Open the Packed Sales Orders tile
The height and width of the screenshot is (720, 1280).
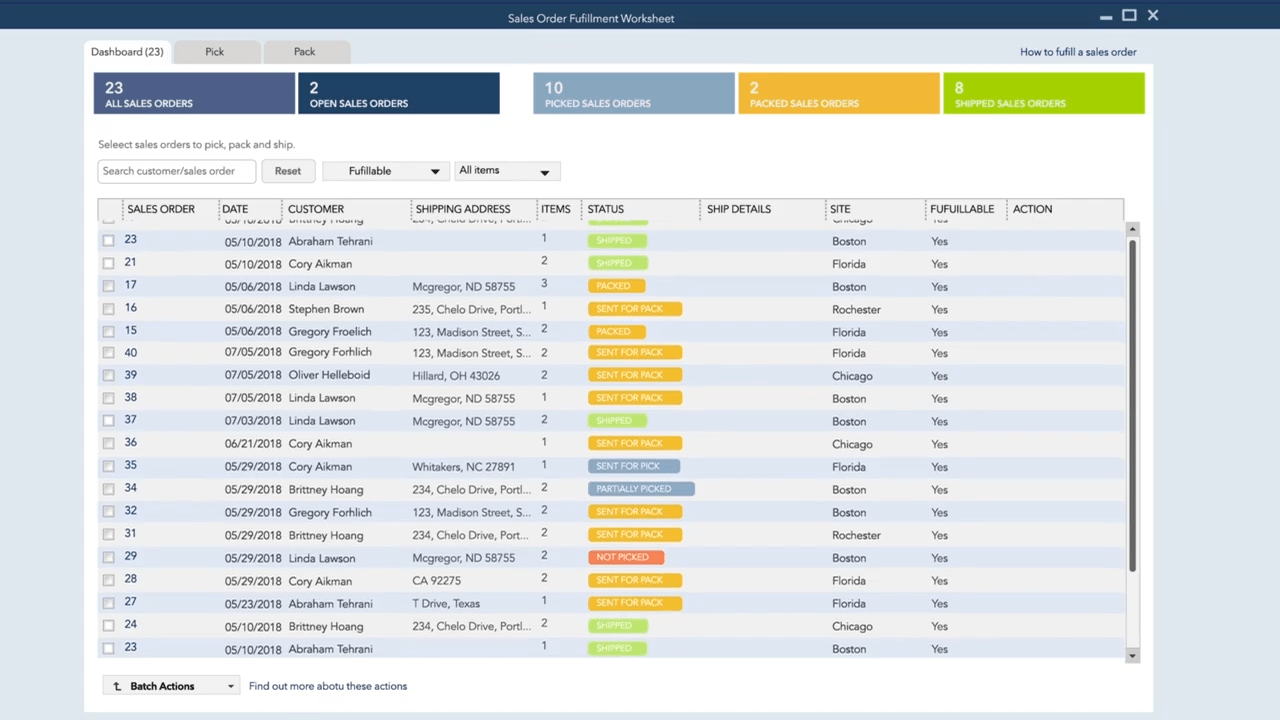tap(838, 93)
